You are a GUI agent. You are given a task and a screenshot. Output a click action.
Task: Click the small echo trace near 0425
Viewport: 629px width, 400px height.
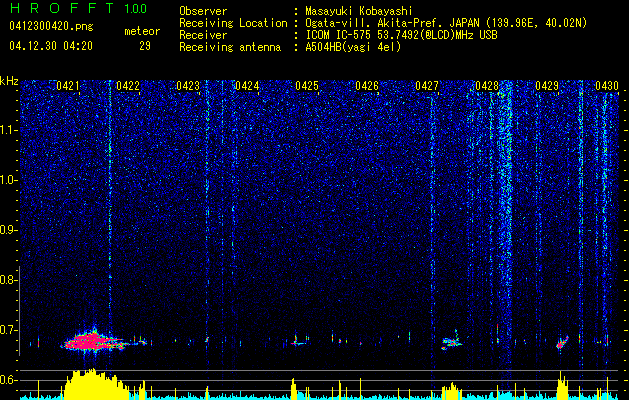tap(300, 340)
